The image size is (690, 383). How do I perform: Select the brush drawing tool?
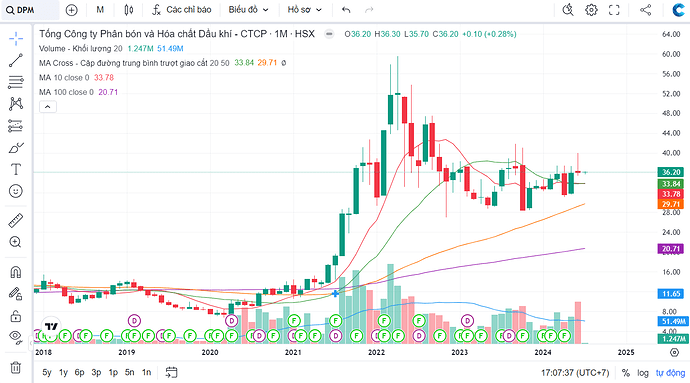click(x=16, y=148)
